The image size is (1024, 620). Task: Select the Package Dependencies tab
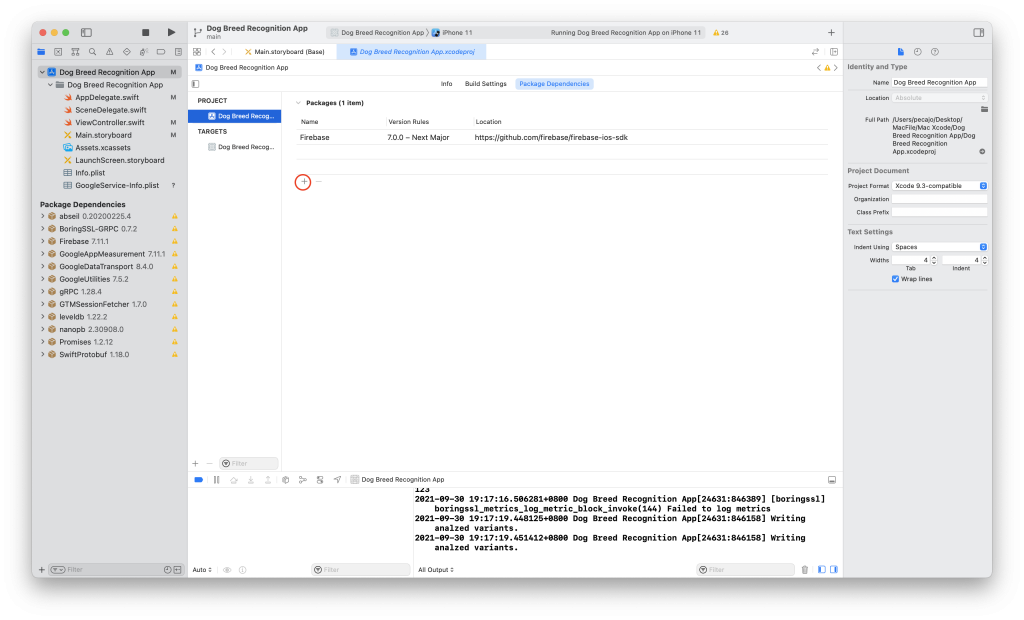pos(554,84)
